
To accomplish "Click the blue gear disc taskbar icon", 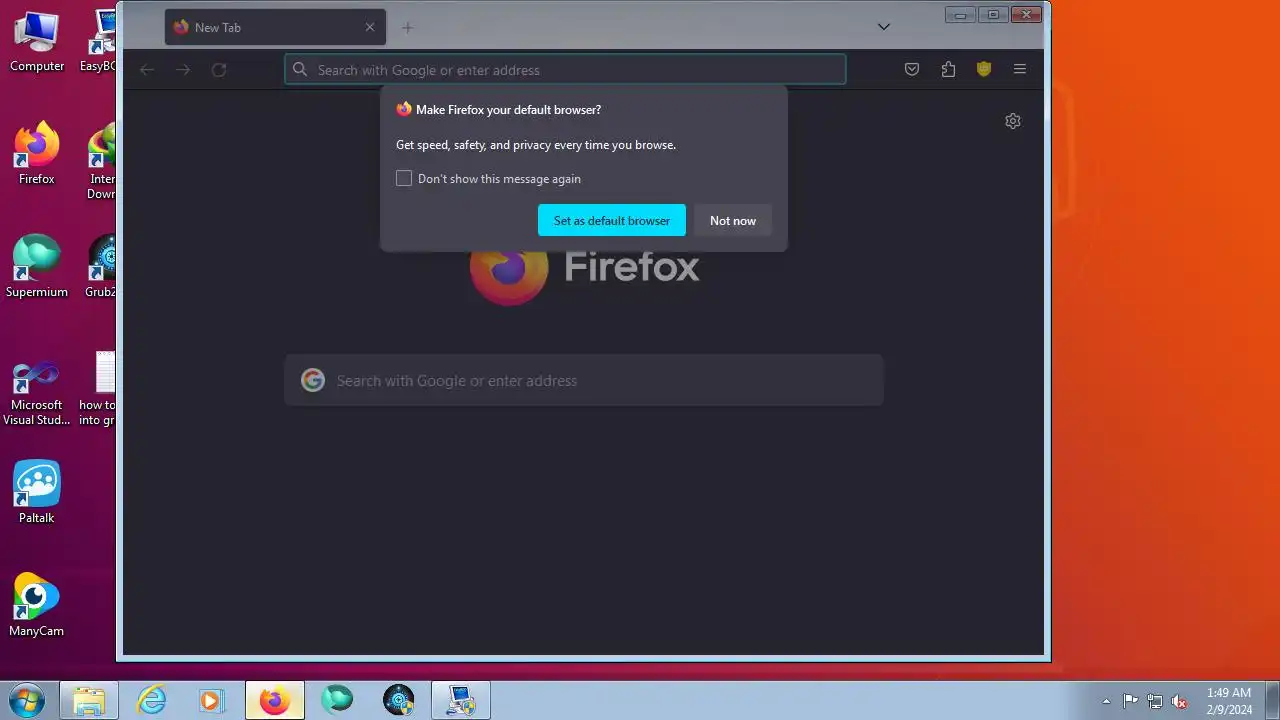I will coord(399,700).
